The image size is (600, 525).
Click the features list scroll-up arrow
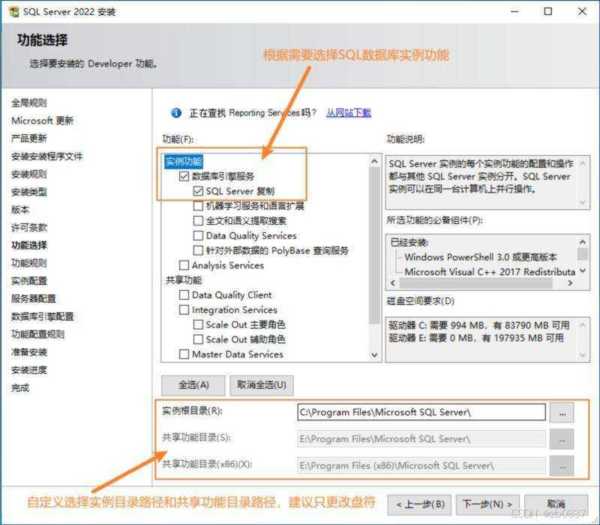[375, 161]
